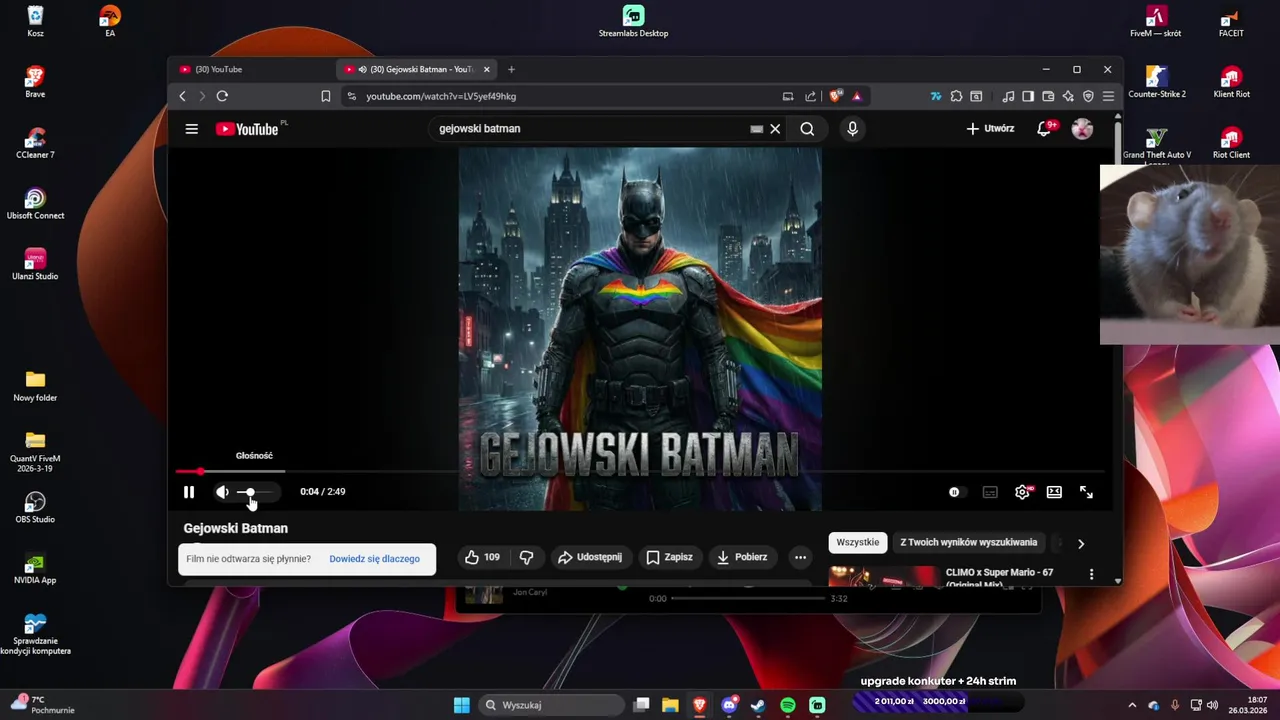Open the browser extensions puzzle icon
The height and width of the screenshot is (720, 1280).
[956, 96]
